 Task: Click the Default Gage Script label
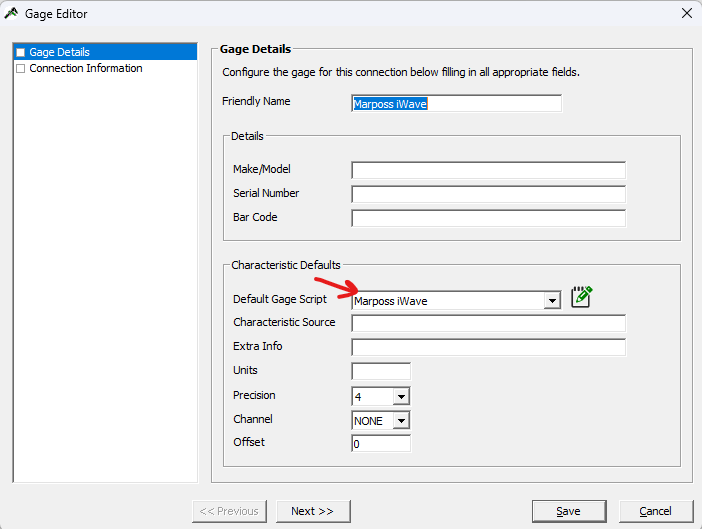click(x=280, y=299)
